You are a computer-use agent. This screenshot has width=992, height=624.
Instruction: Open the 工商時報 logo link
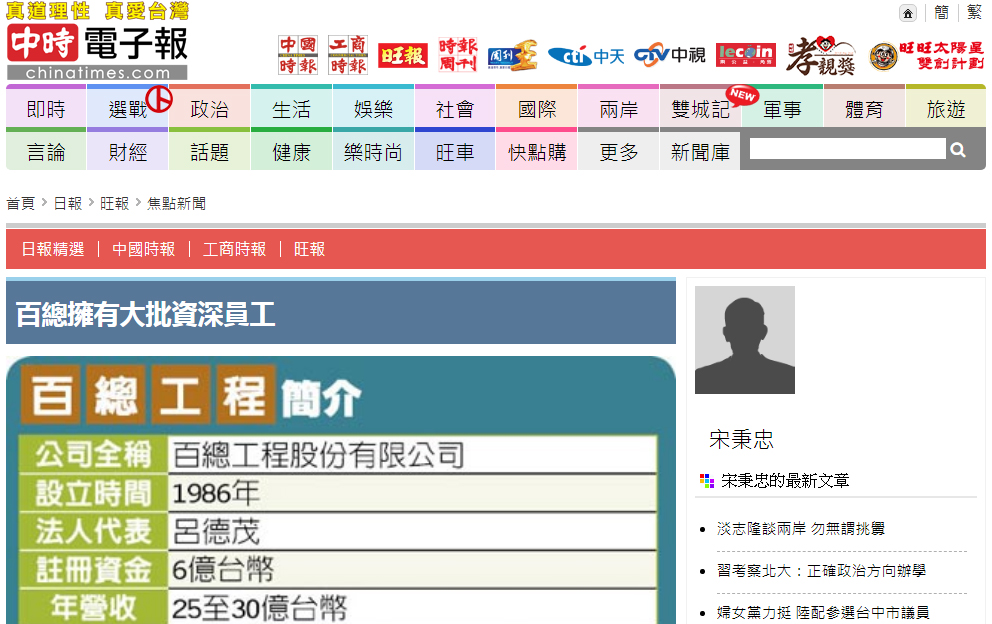pyautogui.click(x=347, y=55)
